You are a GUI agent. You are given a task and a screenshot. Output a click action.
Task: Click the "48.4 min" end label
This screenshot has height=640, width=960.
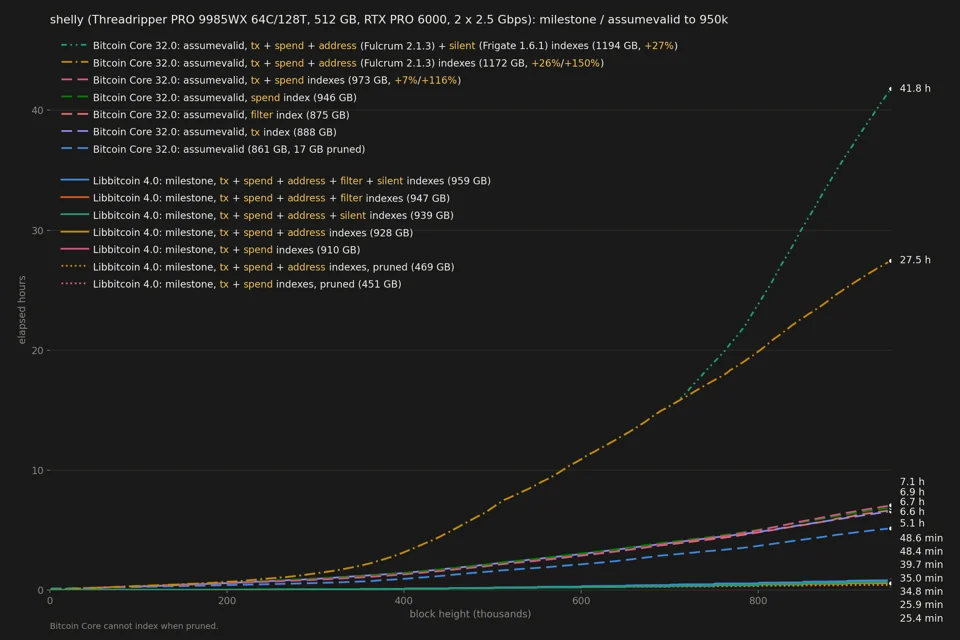click(x=921, y=551)
